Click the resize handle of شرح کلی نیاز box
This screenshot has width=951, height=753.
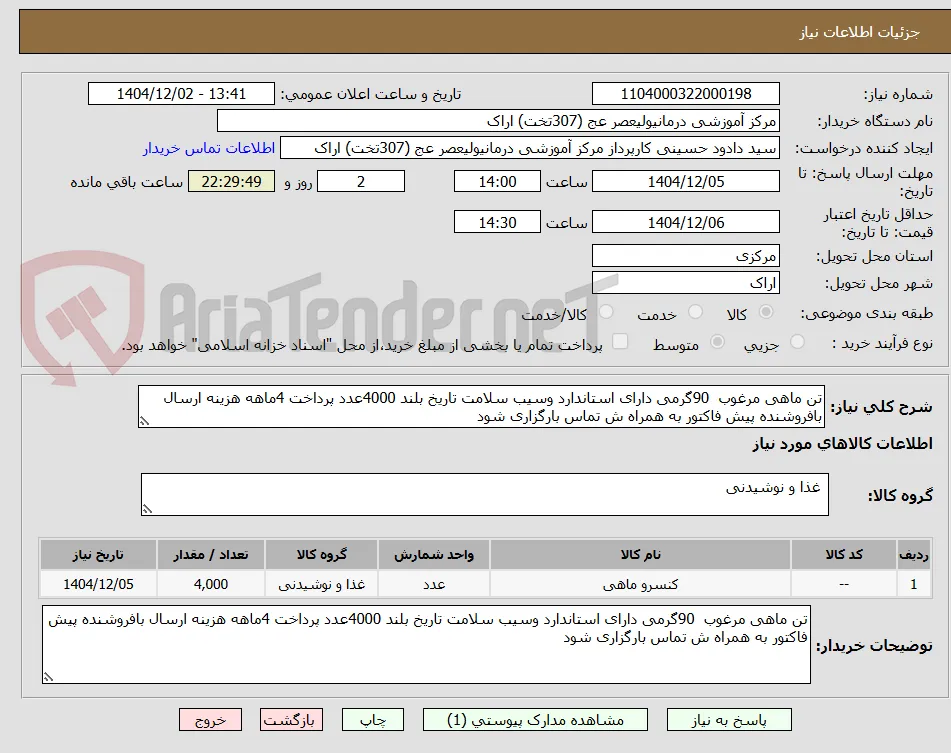144,421
